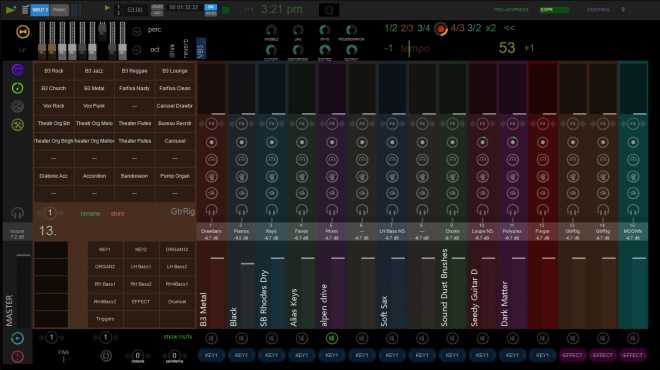Click the circle icon below B3 Metal fader
This screenshot has width=660, height=370.
211,338
